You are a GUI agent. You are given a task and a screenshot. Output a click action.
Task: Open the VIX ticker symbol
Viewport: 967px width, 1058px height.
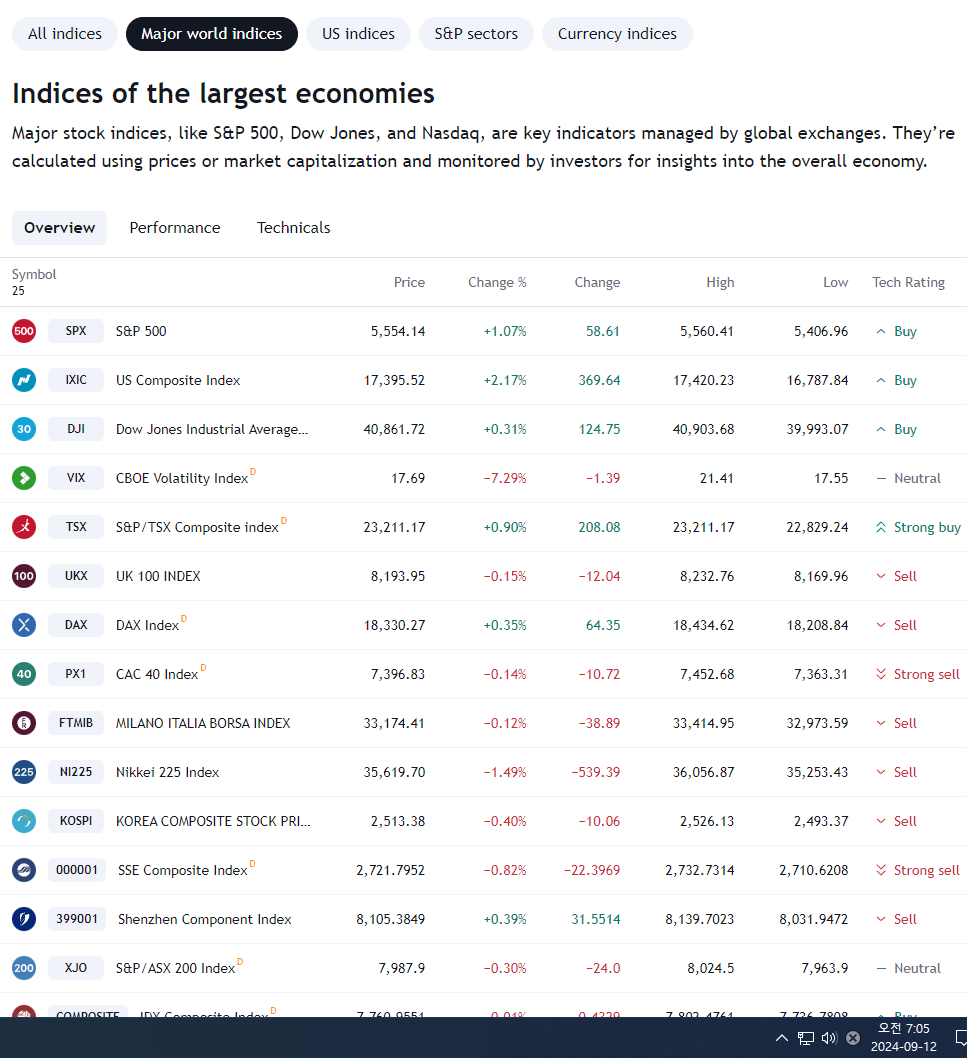point(76,478)
